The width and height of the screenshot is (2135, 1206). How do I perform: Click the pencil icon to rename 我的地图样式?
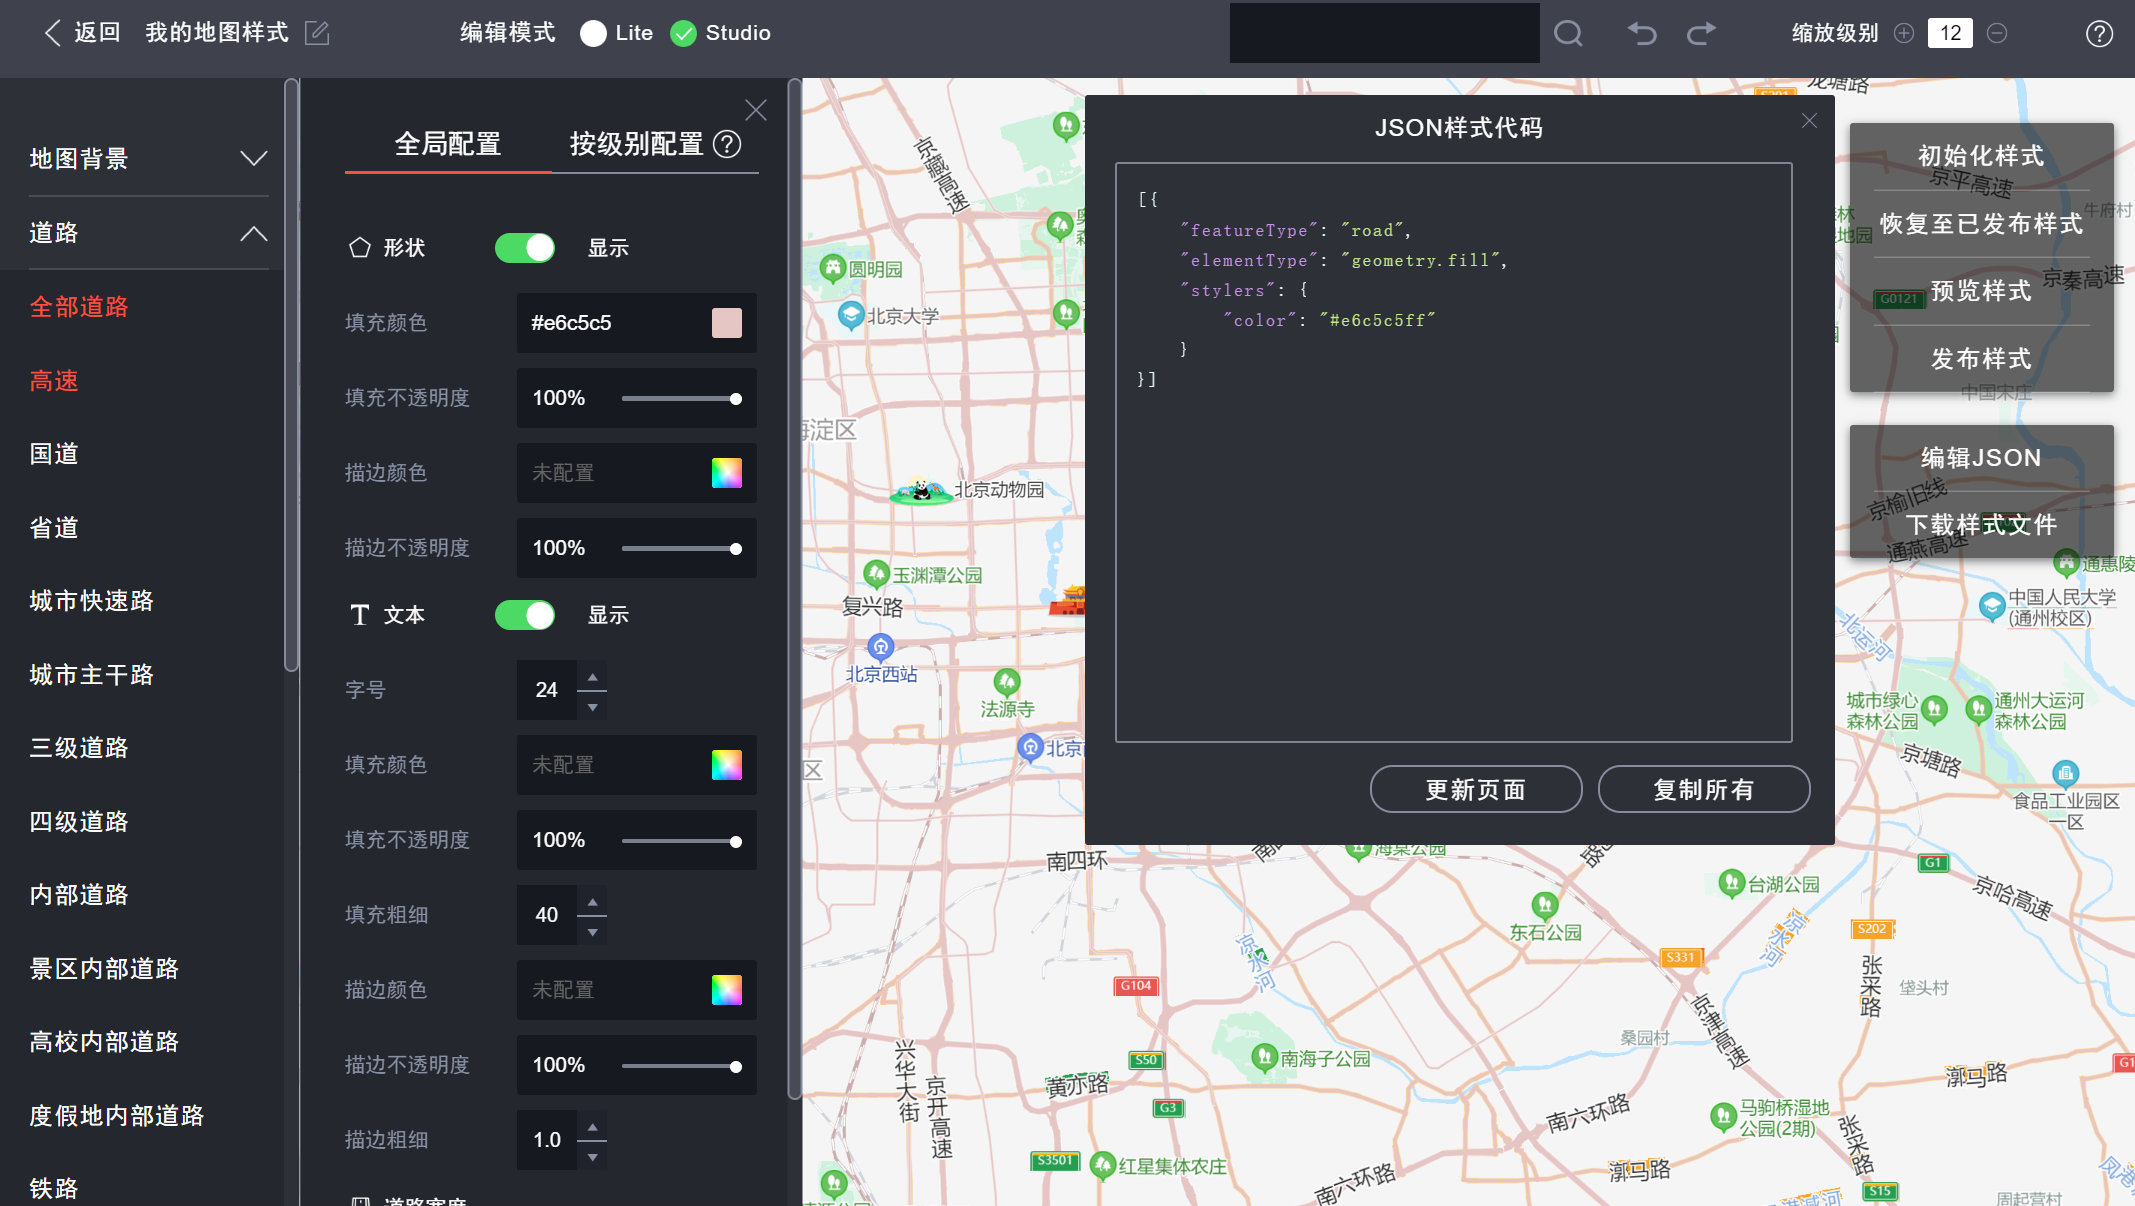(x=317, y=32)
